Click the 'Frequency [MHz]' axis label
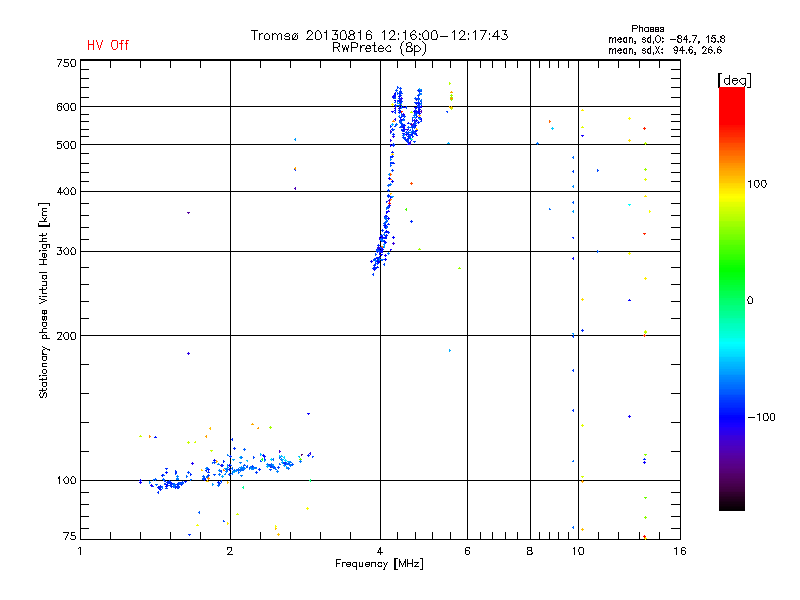The height and width of the screenshot is (600, 800). (379, 564)
